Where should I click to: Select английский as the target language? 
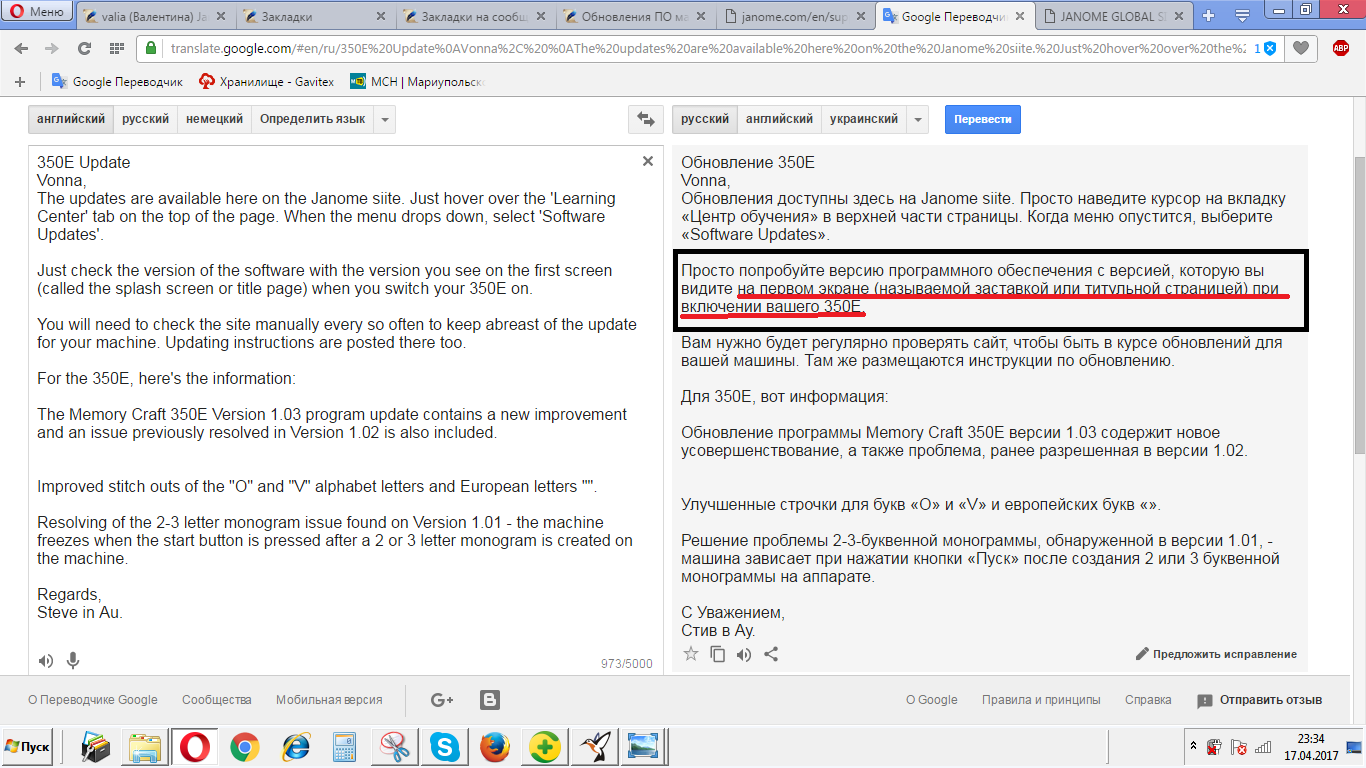pyautogui.click(x=779, y=119)
